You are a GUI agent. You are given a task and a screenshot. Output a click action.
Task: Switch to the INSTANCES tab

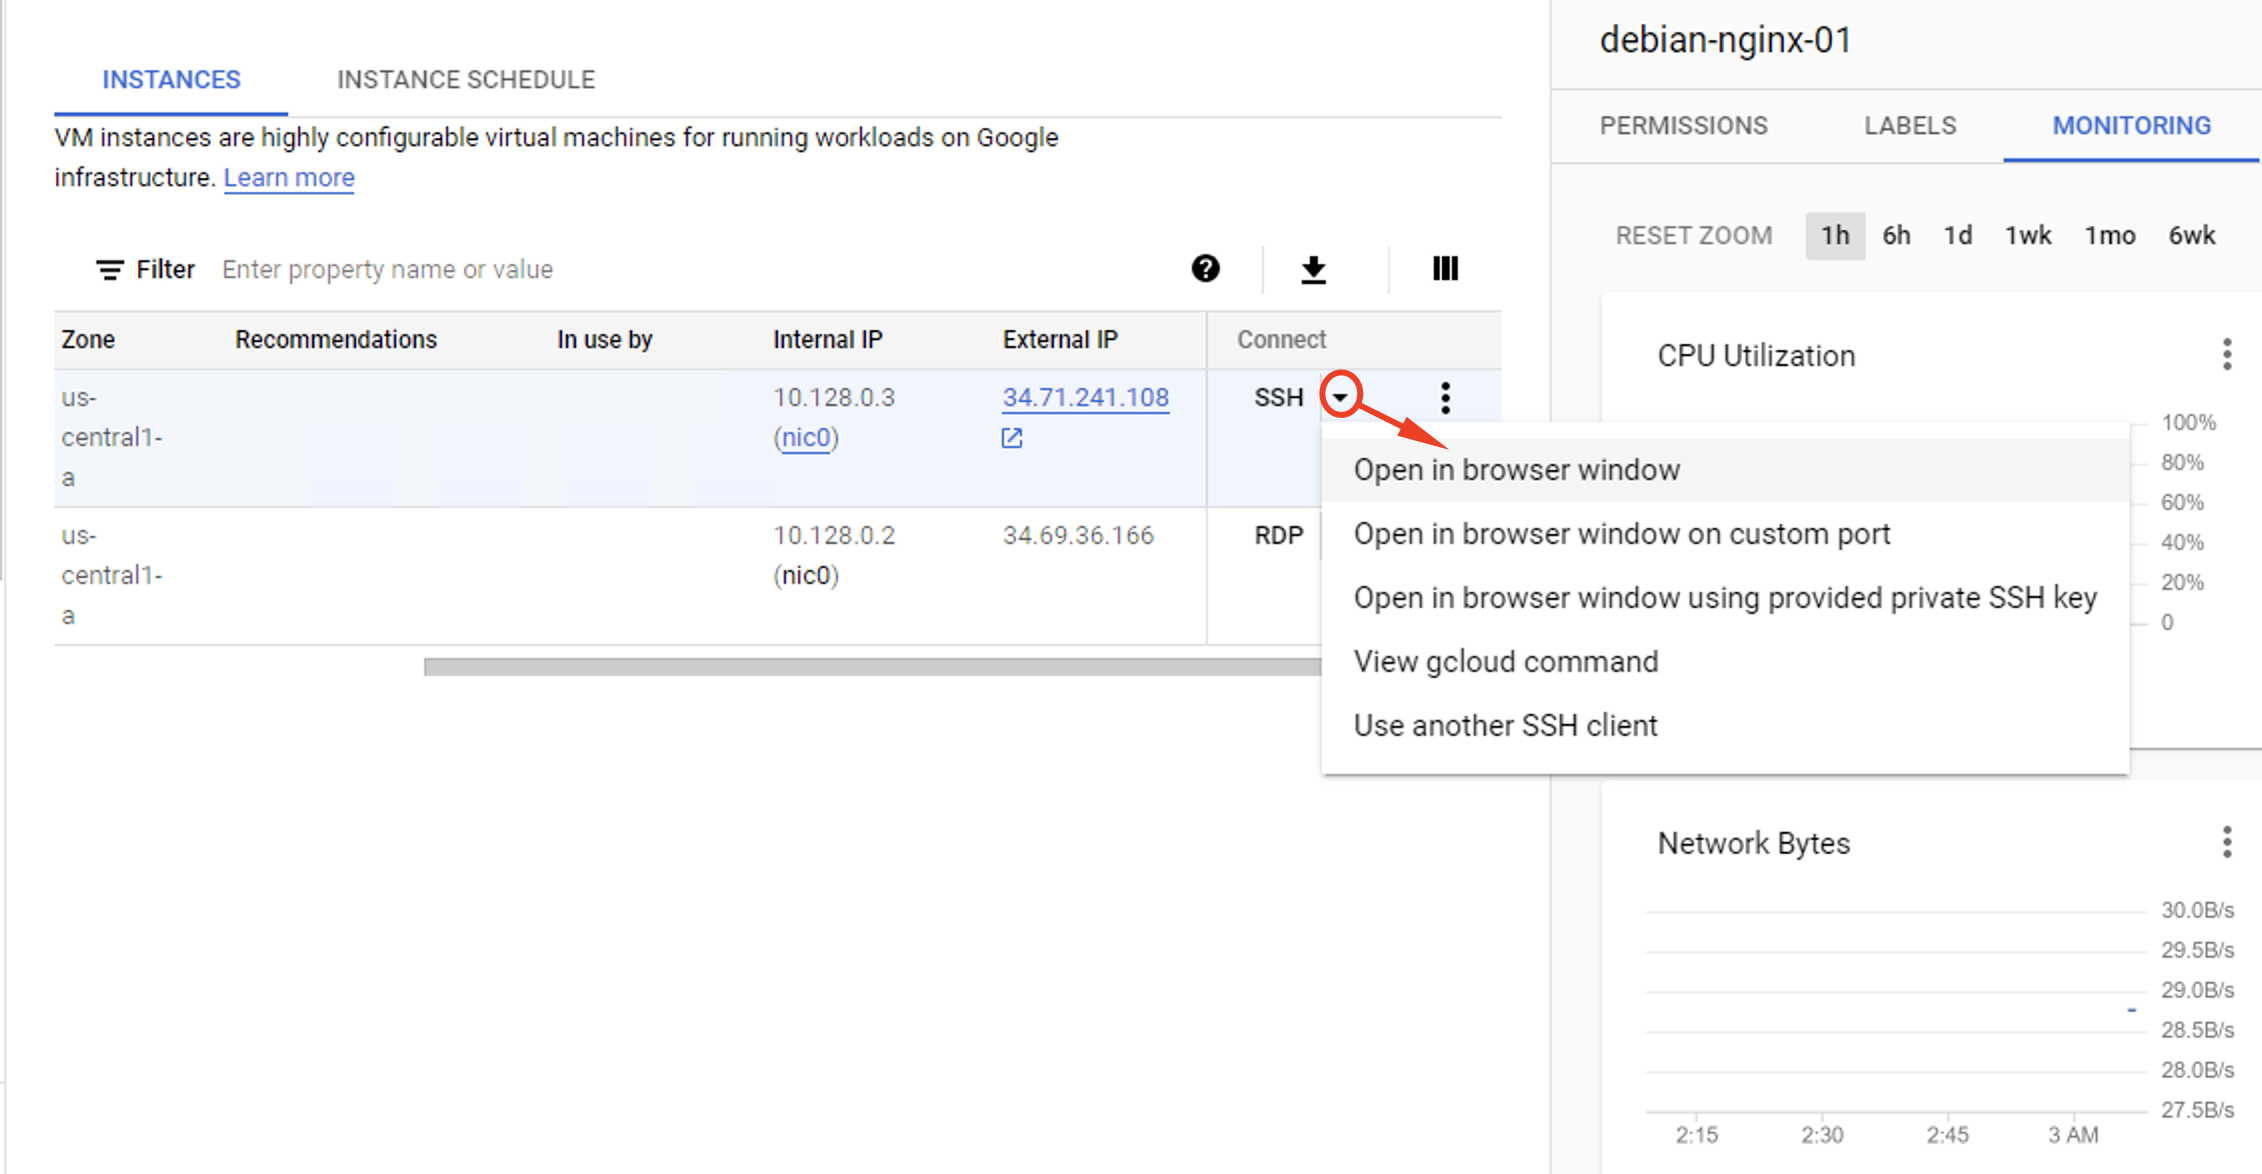[171, 80]
